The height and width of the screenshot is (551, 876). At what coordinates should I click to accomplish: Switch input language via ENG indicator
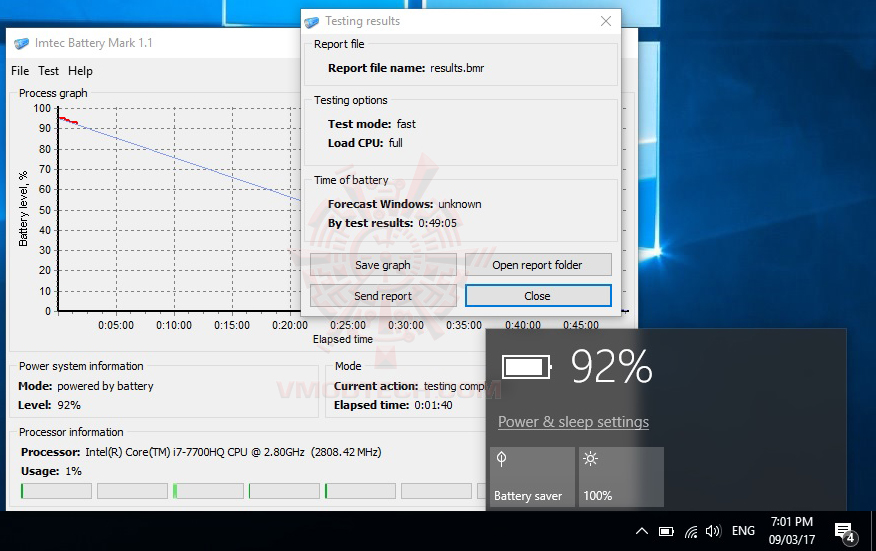pos(743,531)
